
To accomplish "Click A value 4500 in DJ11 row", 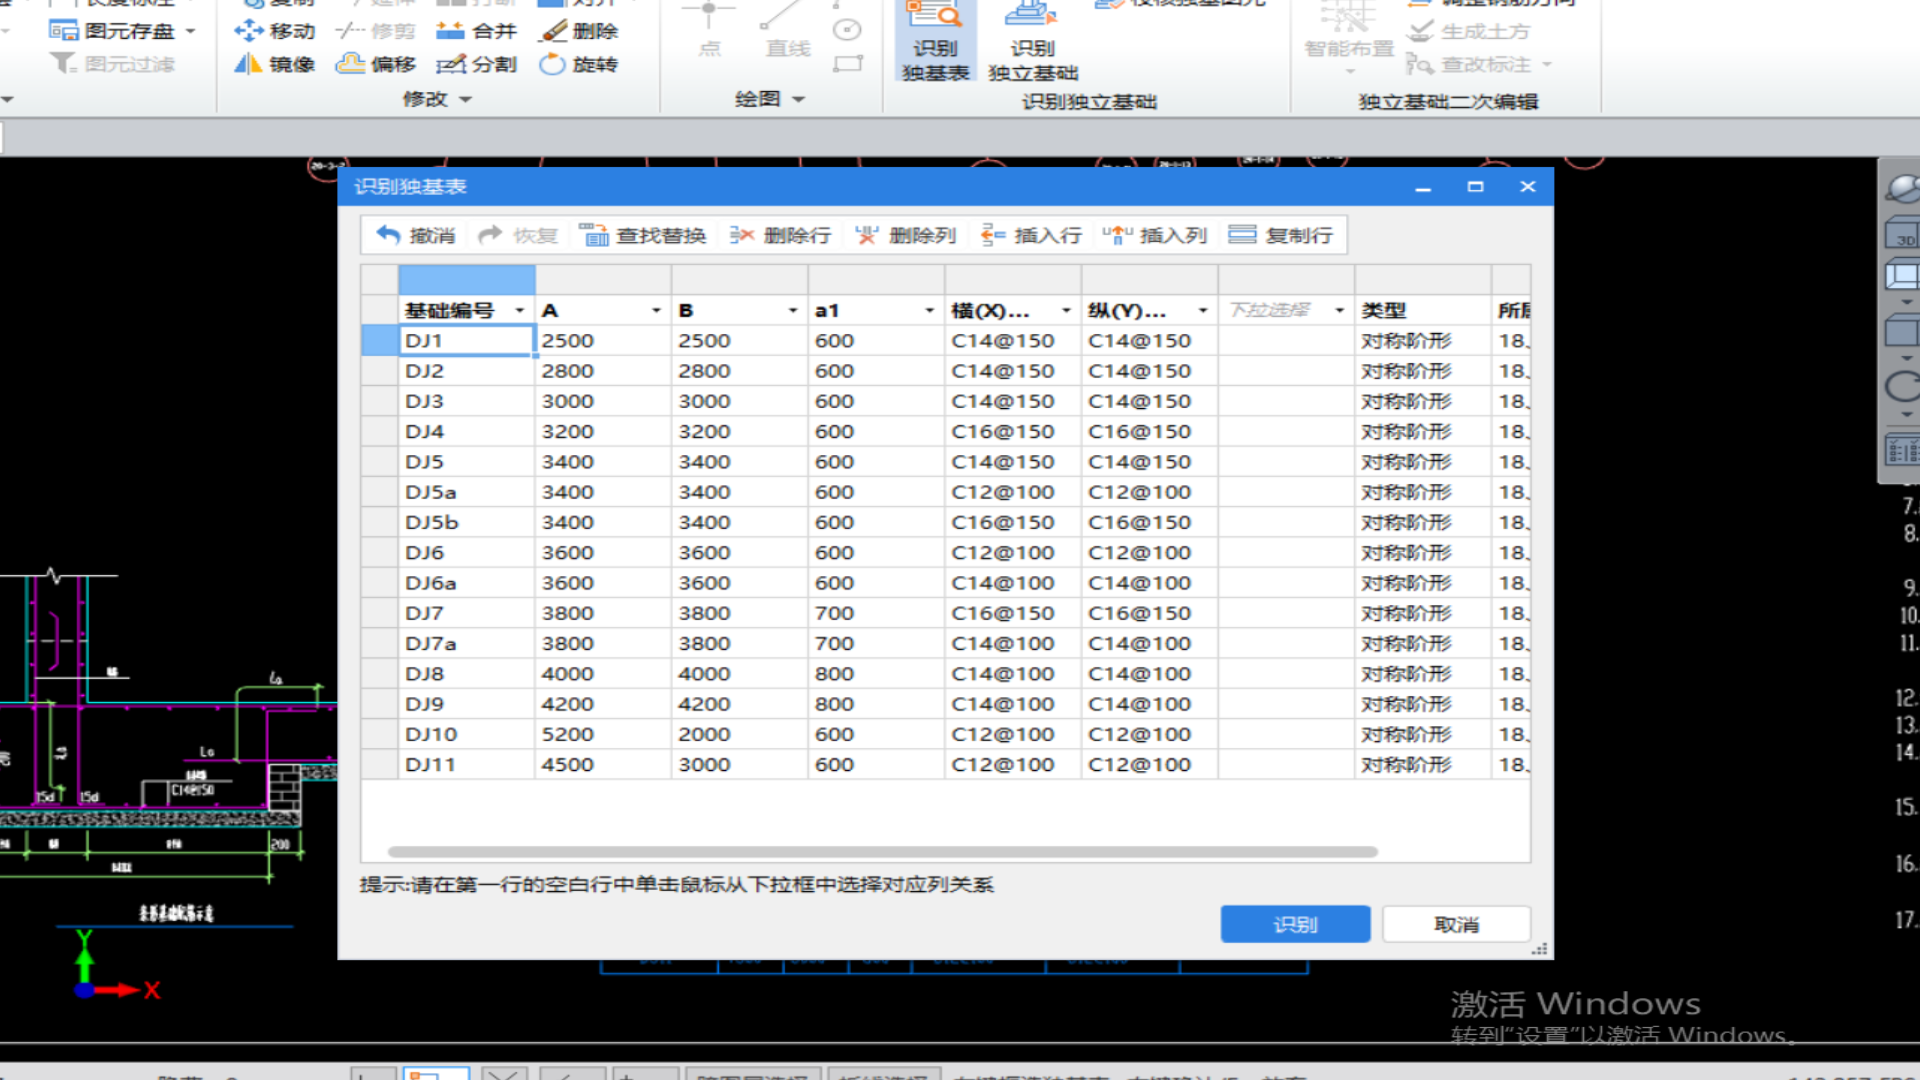I will pos(603,764).
